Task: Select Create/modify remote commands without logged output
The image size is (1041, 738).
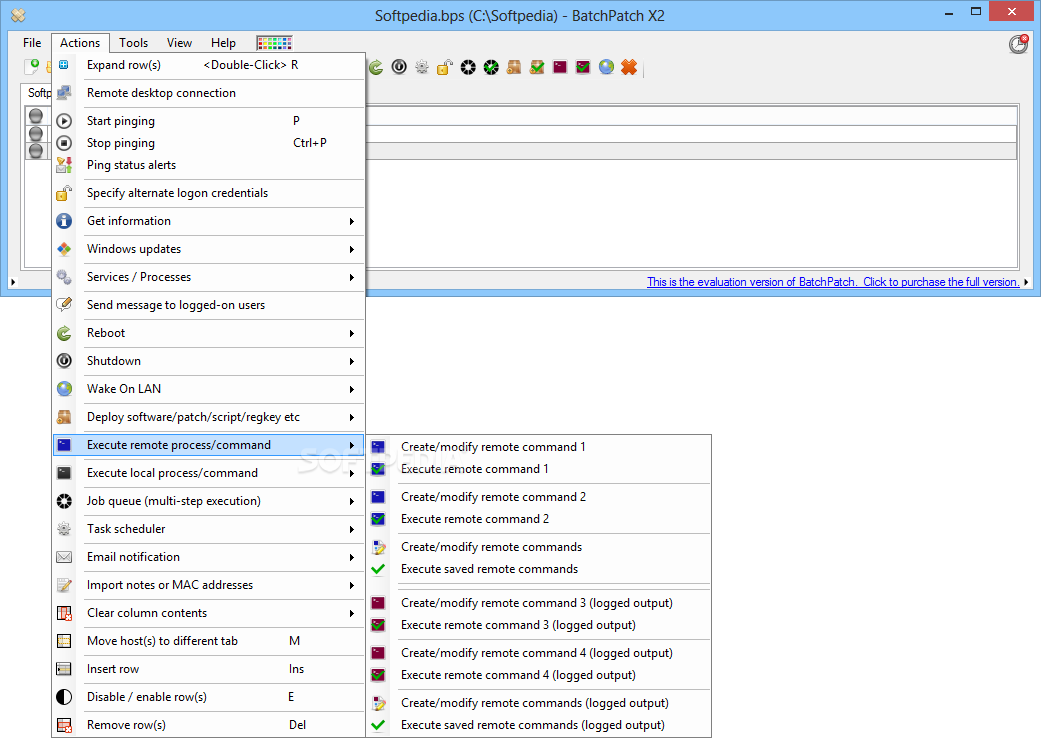Action: pyautogui.click(x=539, y=547)
